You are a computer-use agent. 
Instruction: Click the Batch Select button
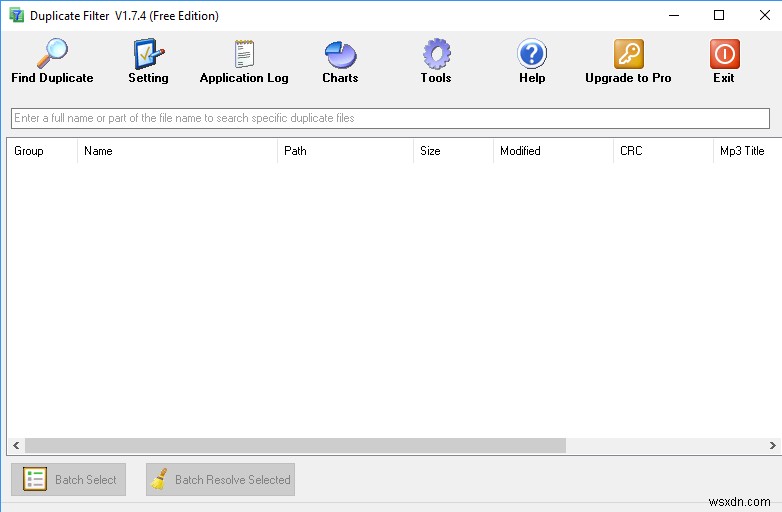(68, 479)
